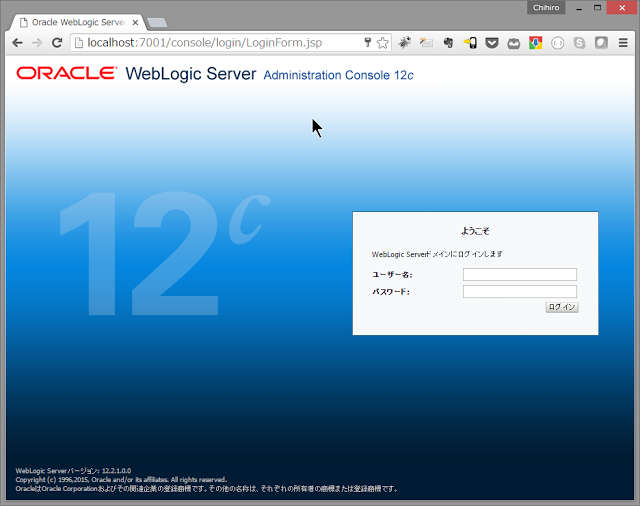The image size is (640, 506).
Task: Reload the page with the refresh icon
Action: coord(57,42)
